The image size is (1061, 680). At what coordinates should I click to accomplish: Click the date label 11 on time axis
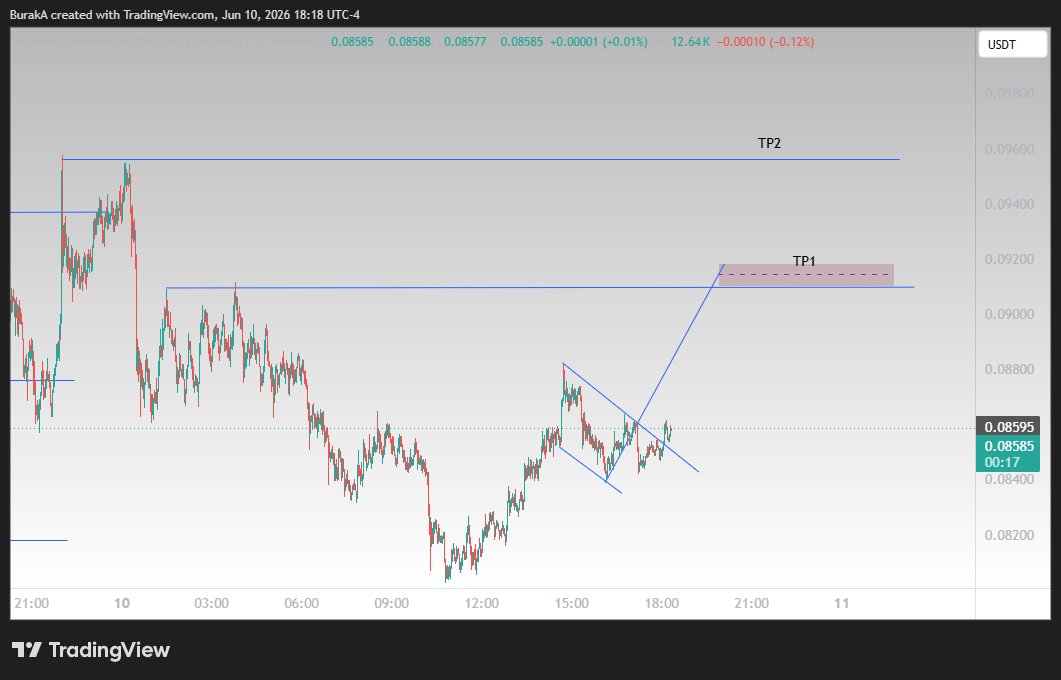841,603
